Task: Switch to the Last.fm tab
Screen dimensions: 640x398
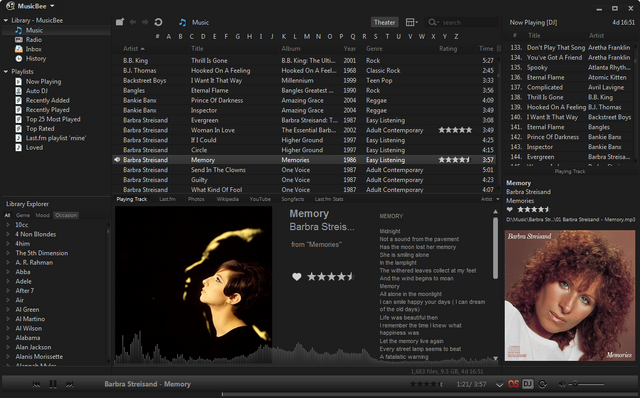Action: [x=167, y=199]
